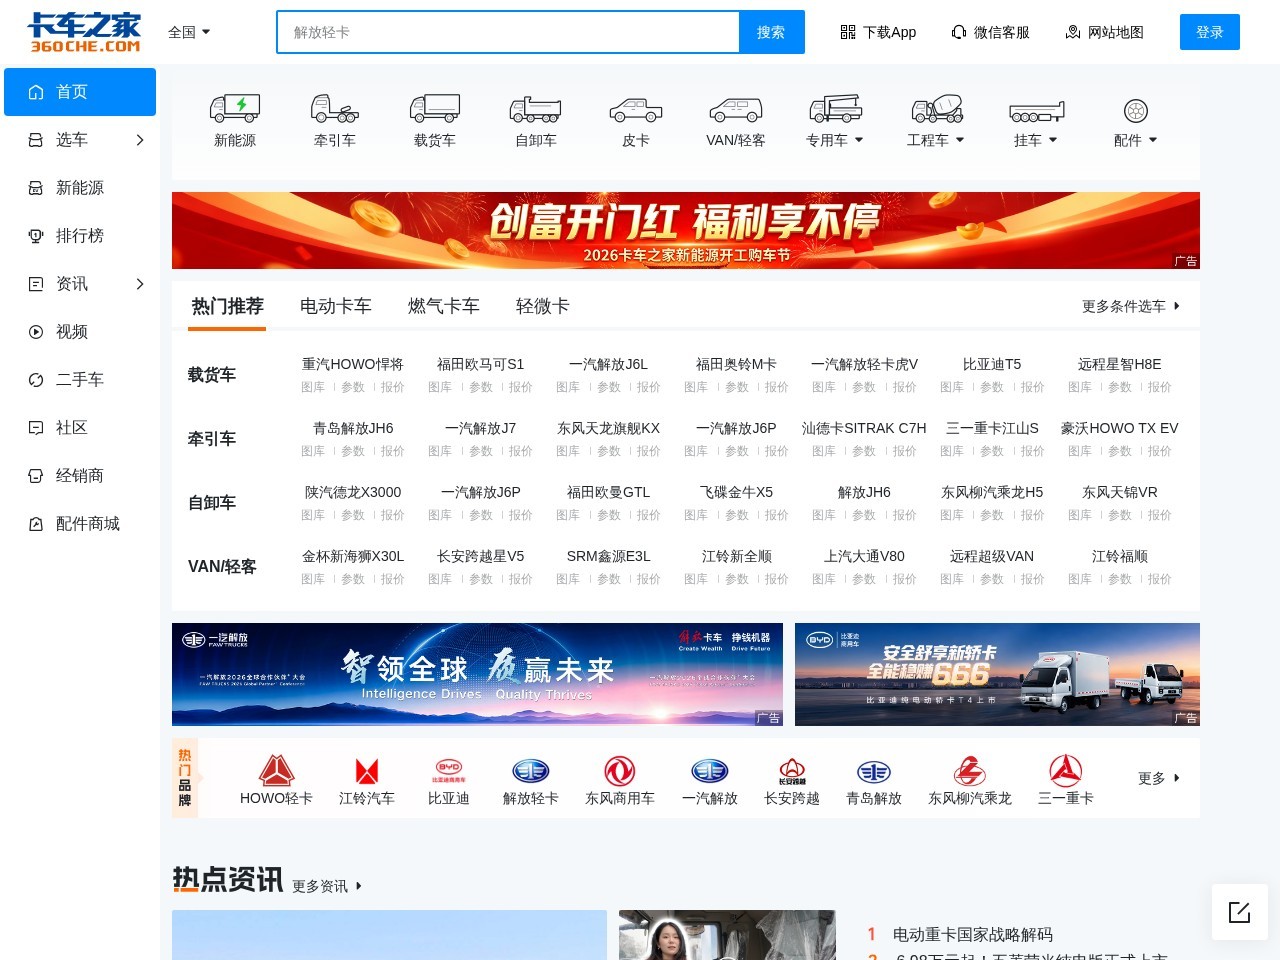
Task: Open the feedback icon at bottom right
Action: tap(1240, 912)
